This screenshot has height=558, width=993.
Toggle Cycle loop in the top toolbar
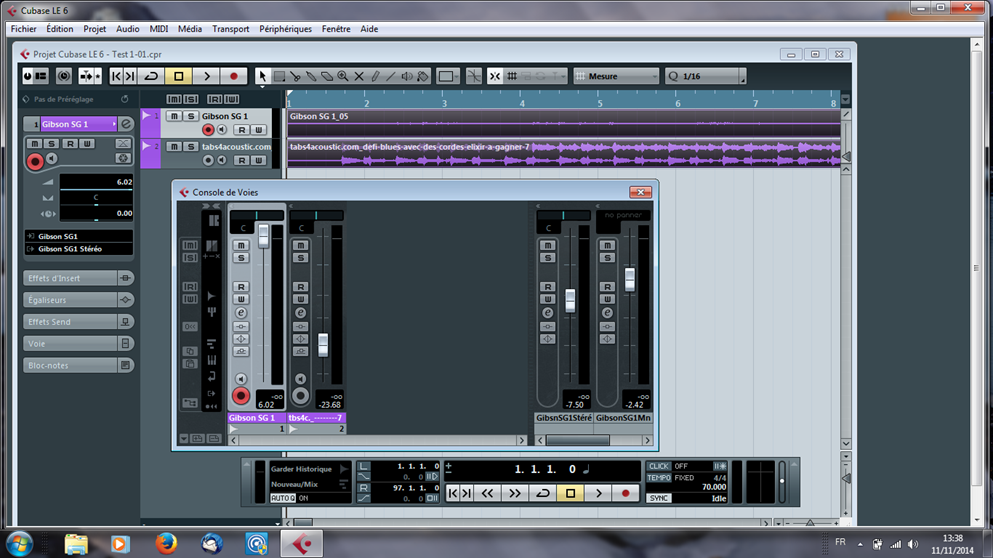(x=151, y=76)
